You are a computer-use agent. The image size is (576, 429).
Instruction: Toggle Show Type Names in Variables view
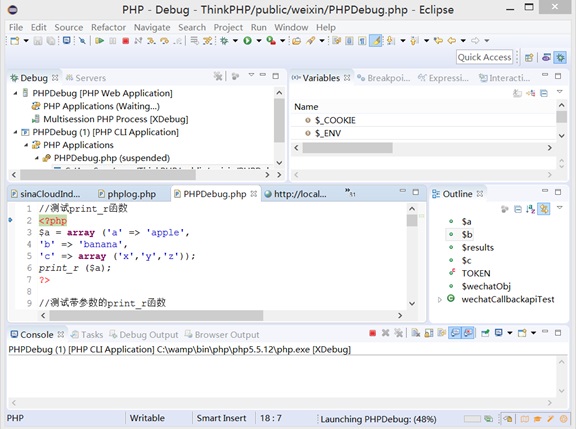(x=517, y=93)
